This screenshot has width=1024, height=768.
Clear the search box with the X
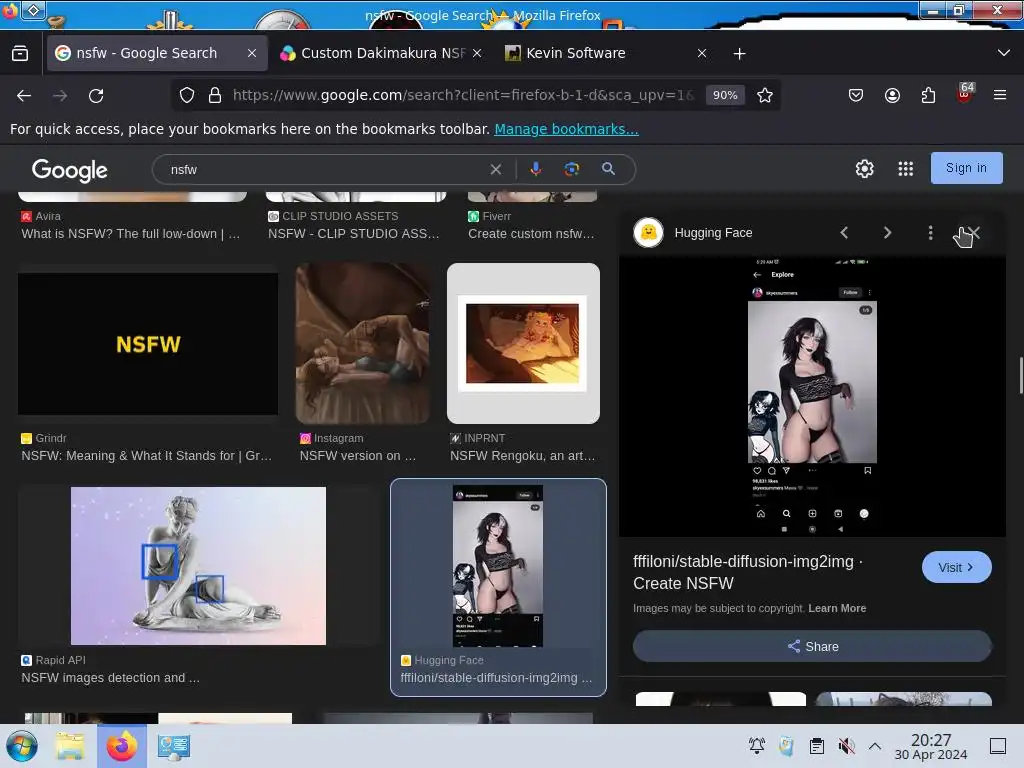click(x=496, y=170)
